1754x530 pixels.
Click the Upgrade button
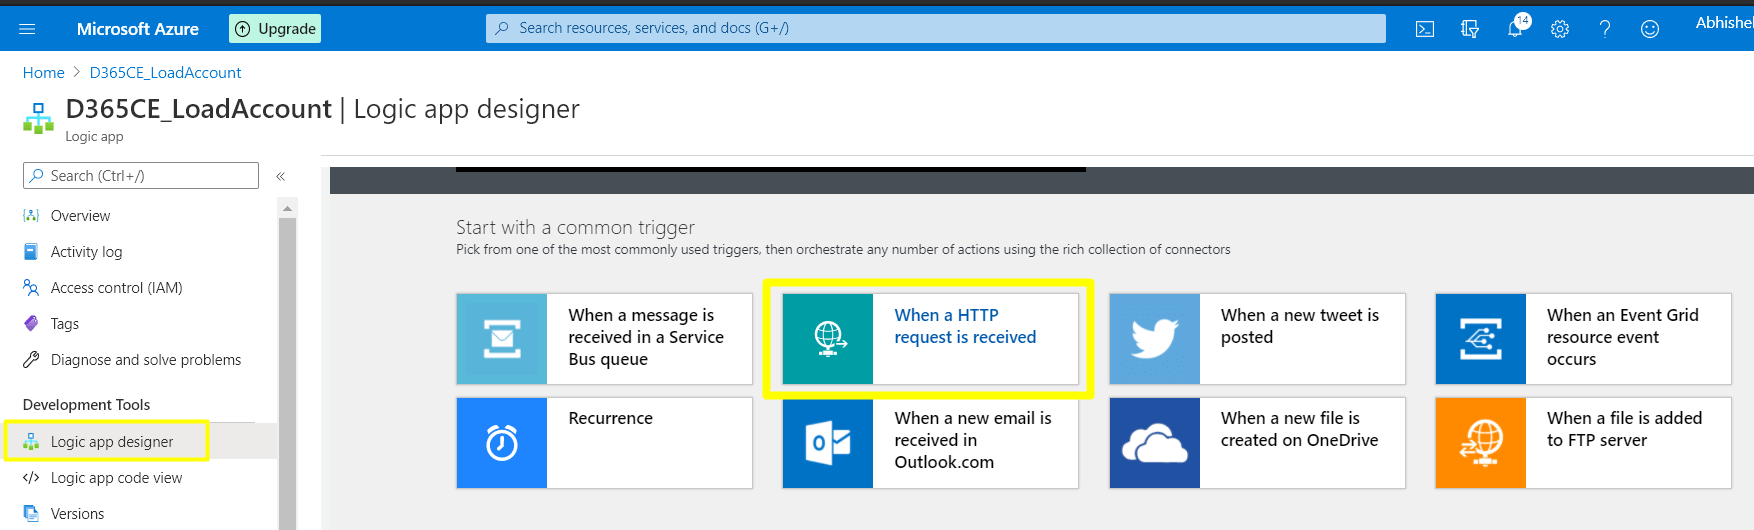click(275, 29)
